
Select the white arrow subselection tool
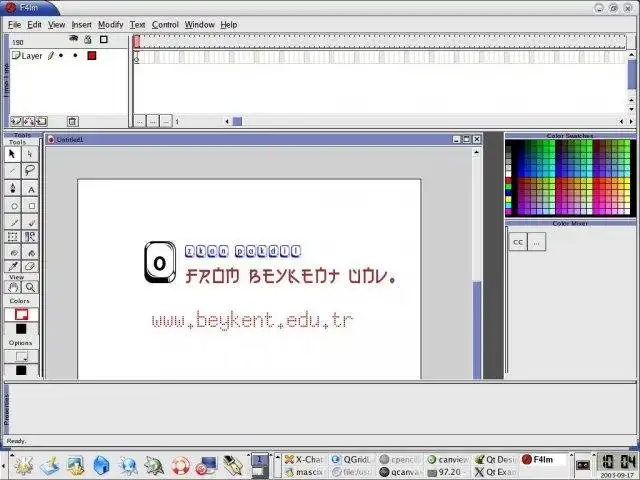30,154
